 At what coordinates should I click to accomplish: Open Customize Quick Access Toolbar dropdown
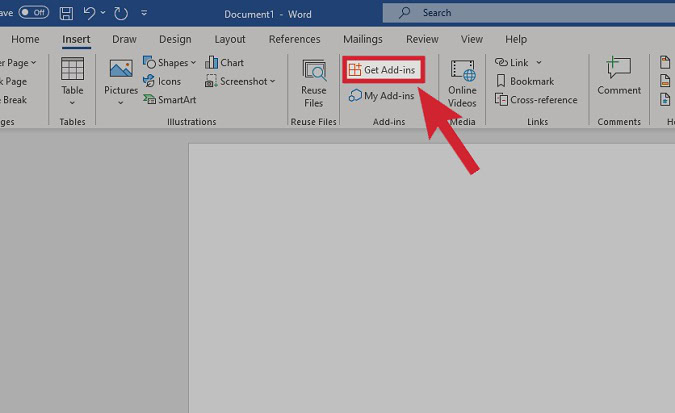tap(144, 13)
